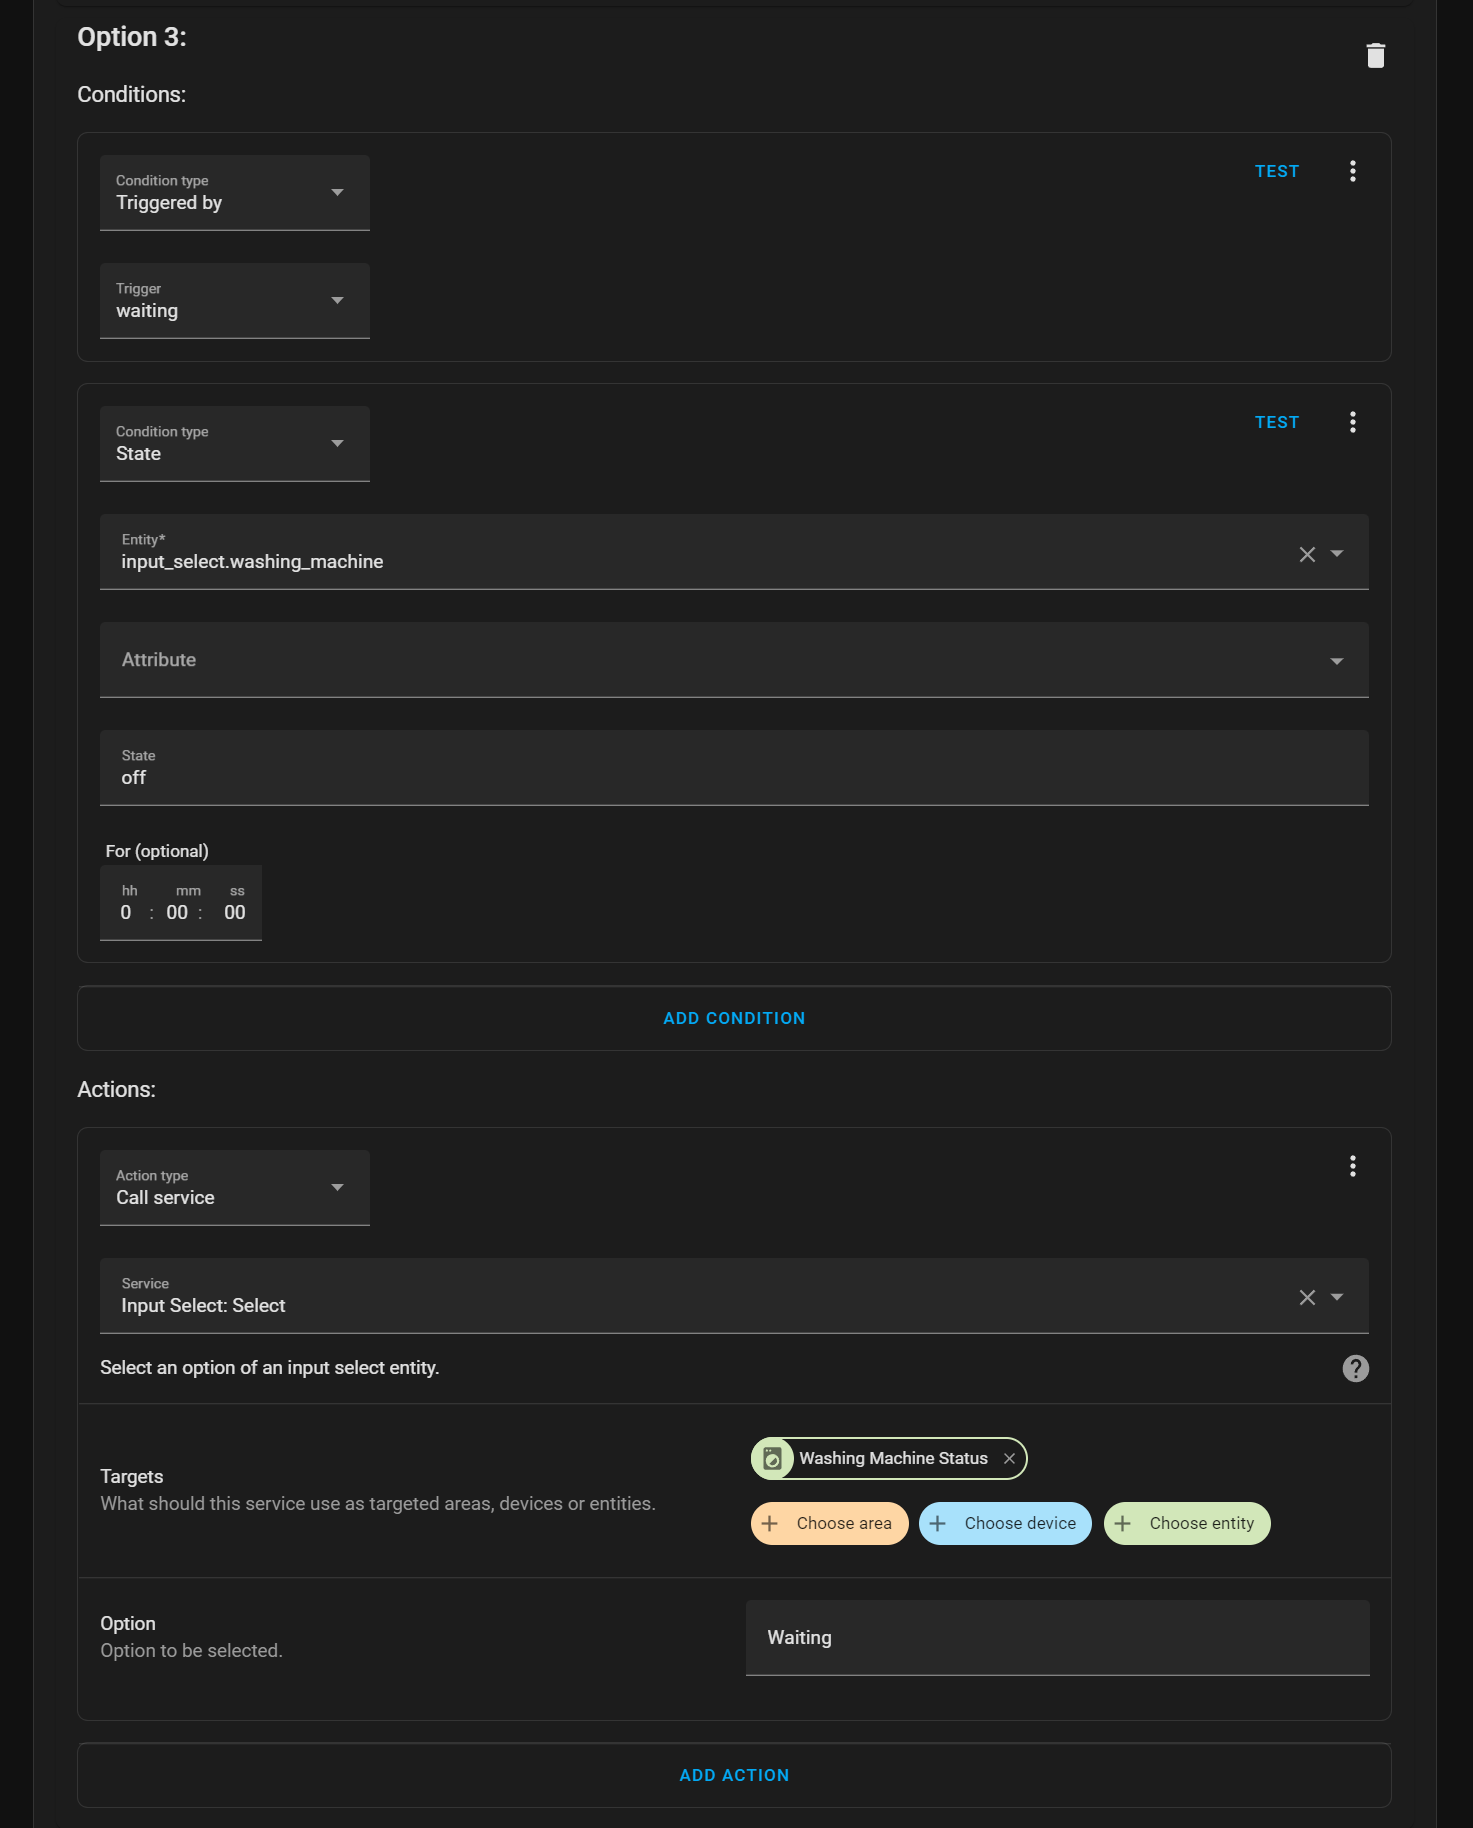Click the washing machine icon in target chip

coord(772,1458)
